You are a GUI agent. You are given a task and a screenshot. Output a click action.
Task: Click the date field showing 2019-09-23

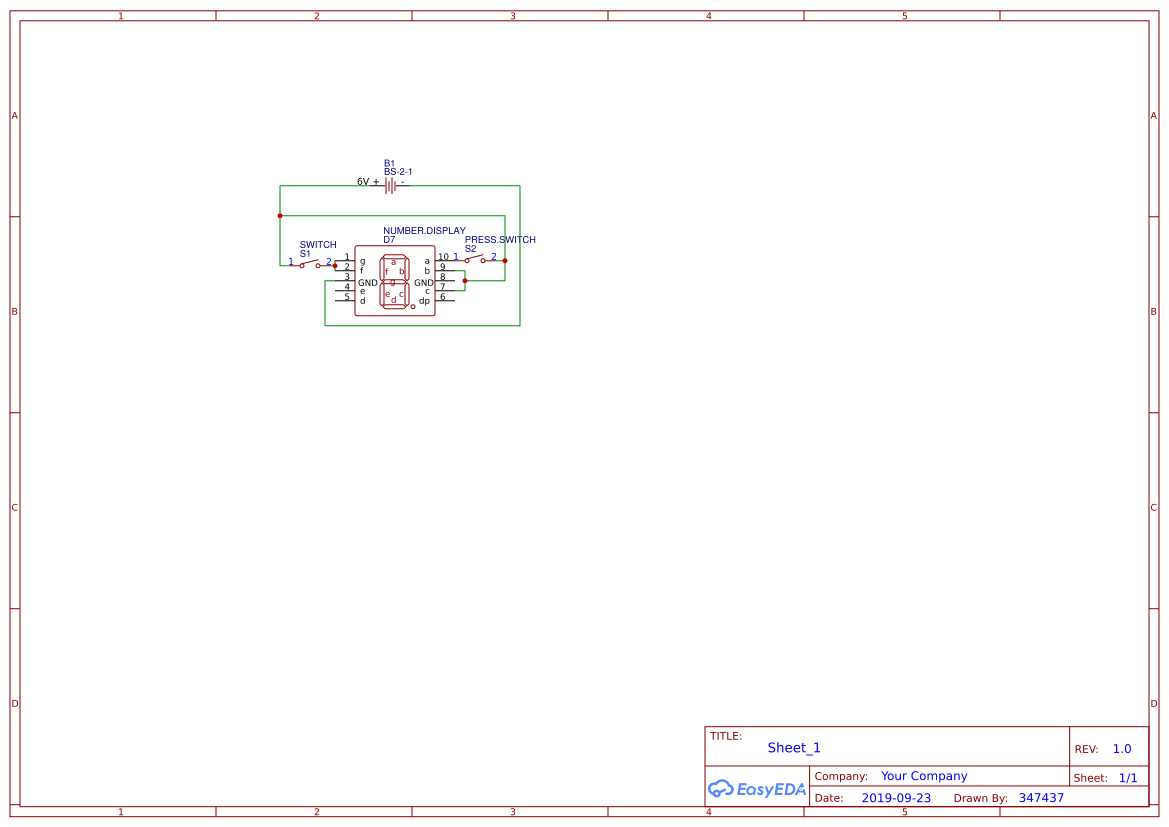pos(896,798)
